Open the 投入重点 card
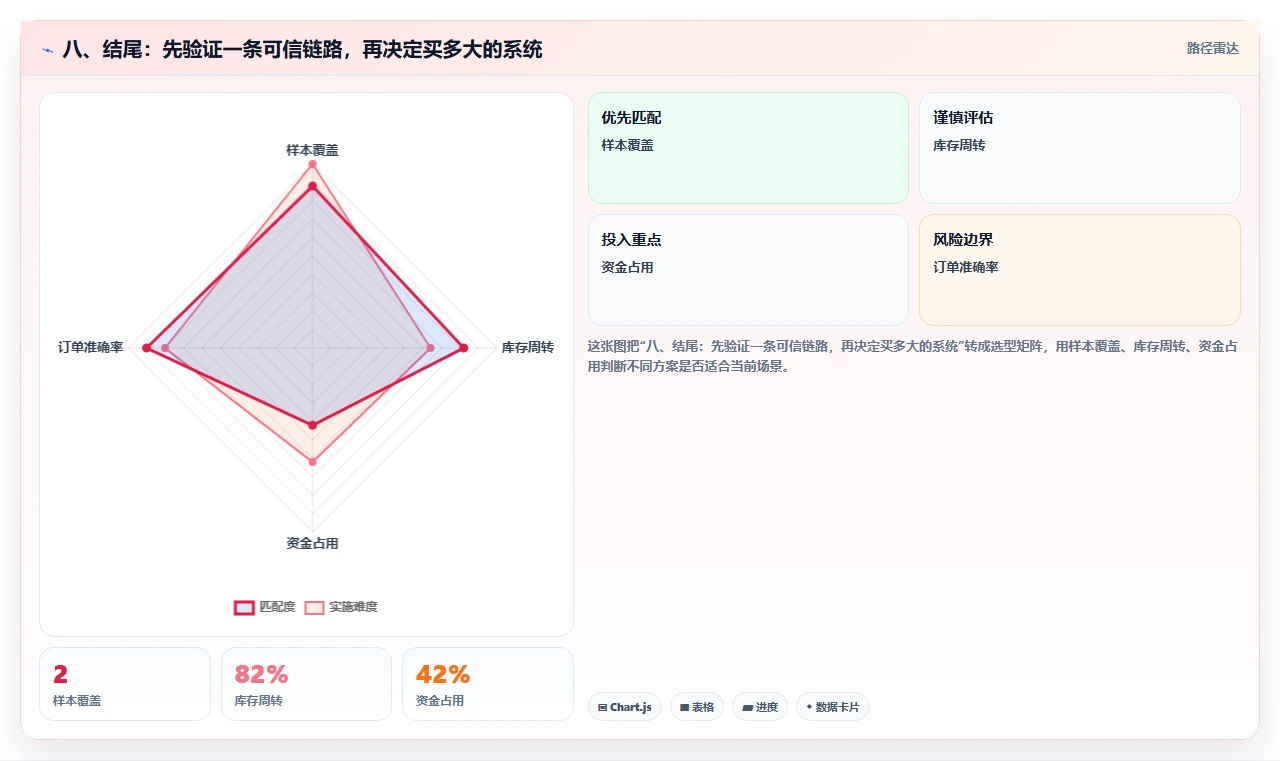Viewport: 1280px width, 761px height. pos(748,270)
